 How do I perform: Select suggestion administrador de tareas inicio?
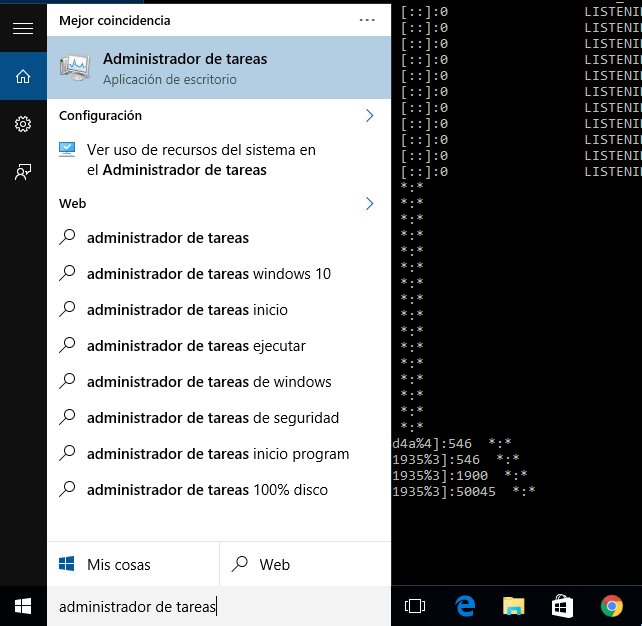click(219, 310)
